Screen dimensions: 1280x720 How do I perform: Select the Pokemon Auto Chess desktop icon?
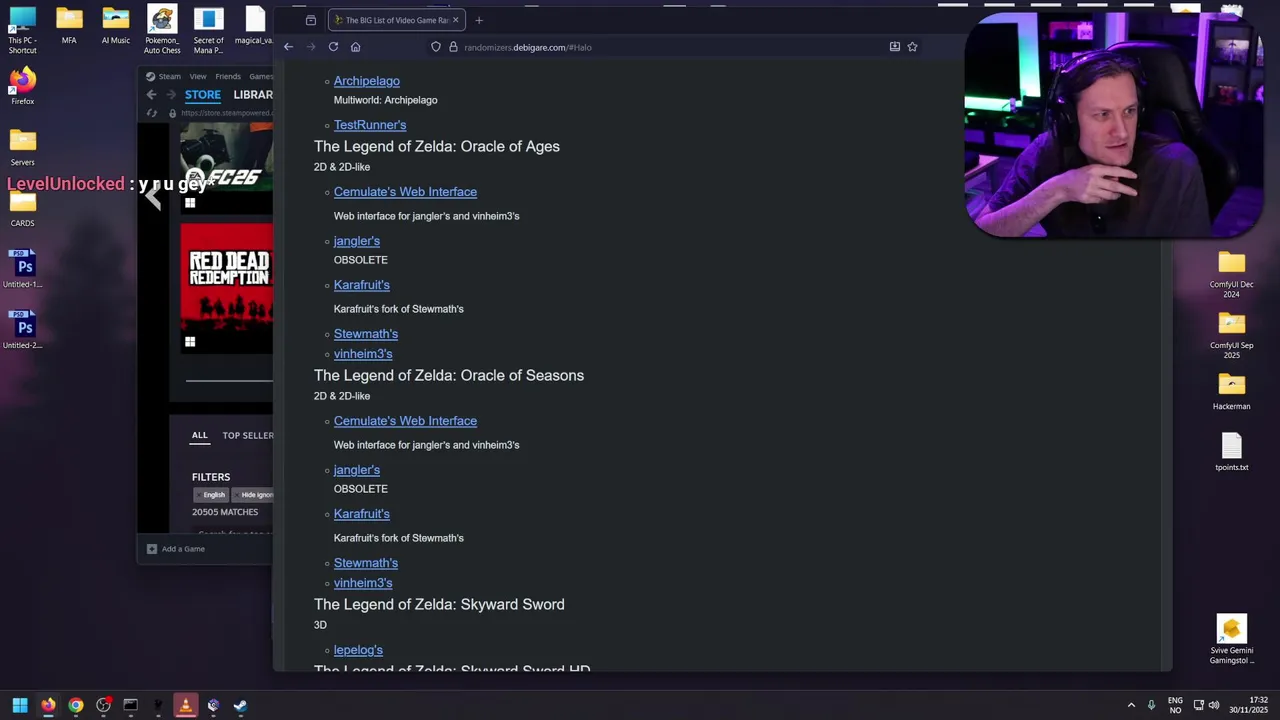tap(162, 30)
